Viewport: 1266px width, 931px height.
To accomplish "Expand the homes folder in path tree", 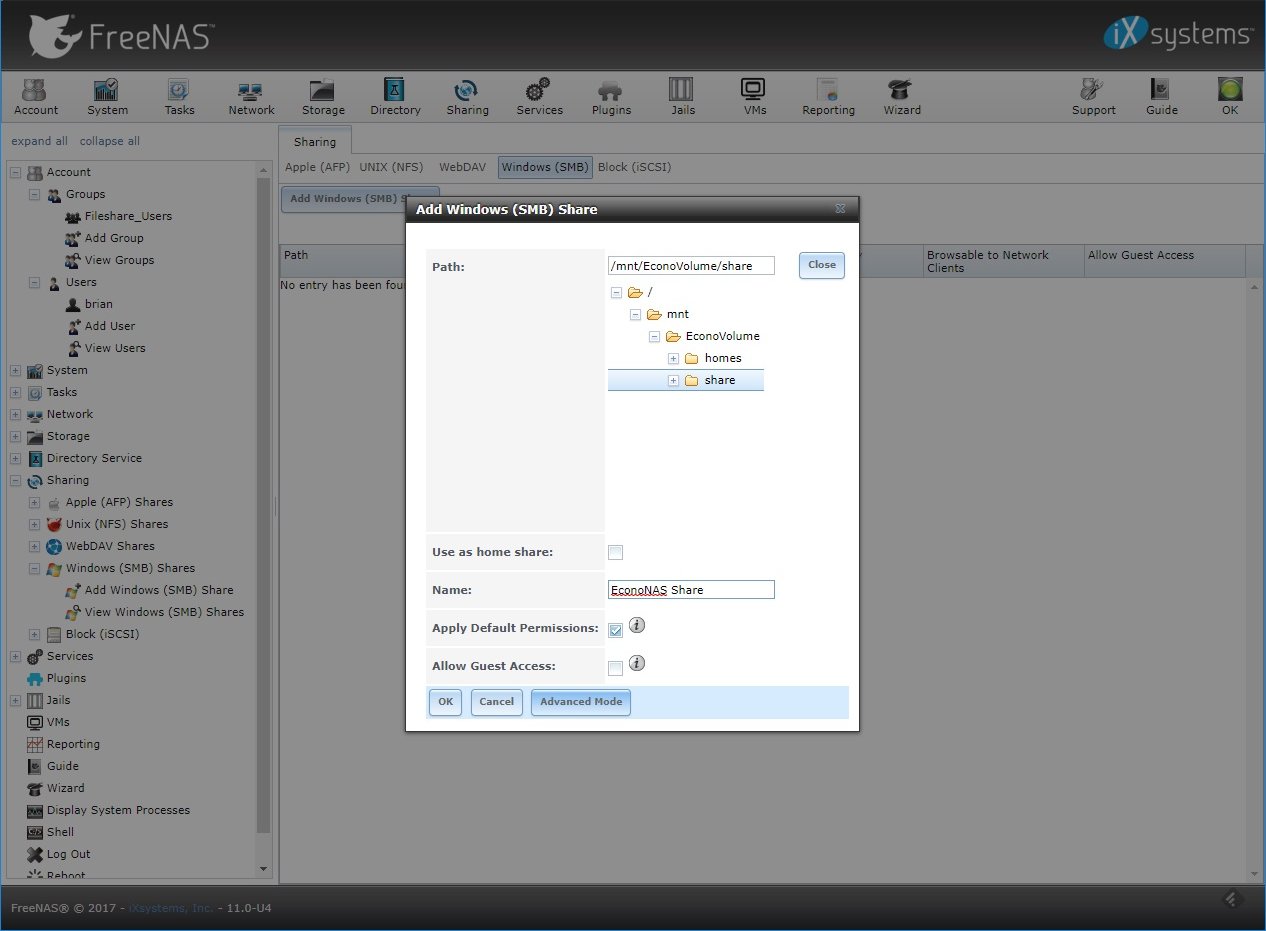I will (x=673, y=358).
